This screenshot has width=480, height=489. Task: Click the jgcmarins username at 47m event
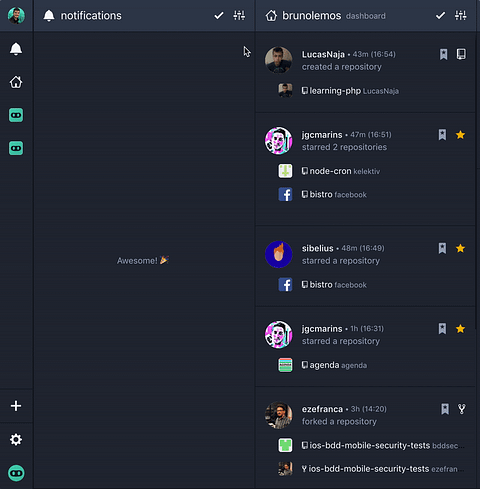click(322, 135)
